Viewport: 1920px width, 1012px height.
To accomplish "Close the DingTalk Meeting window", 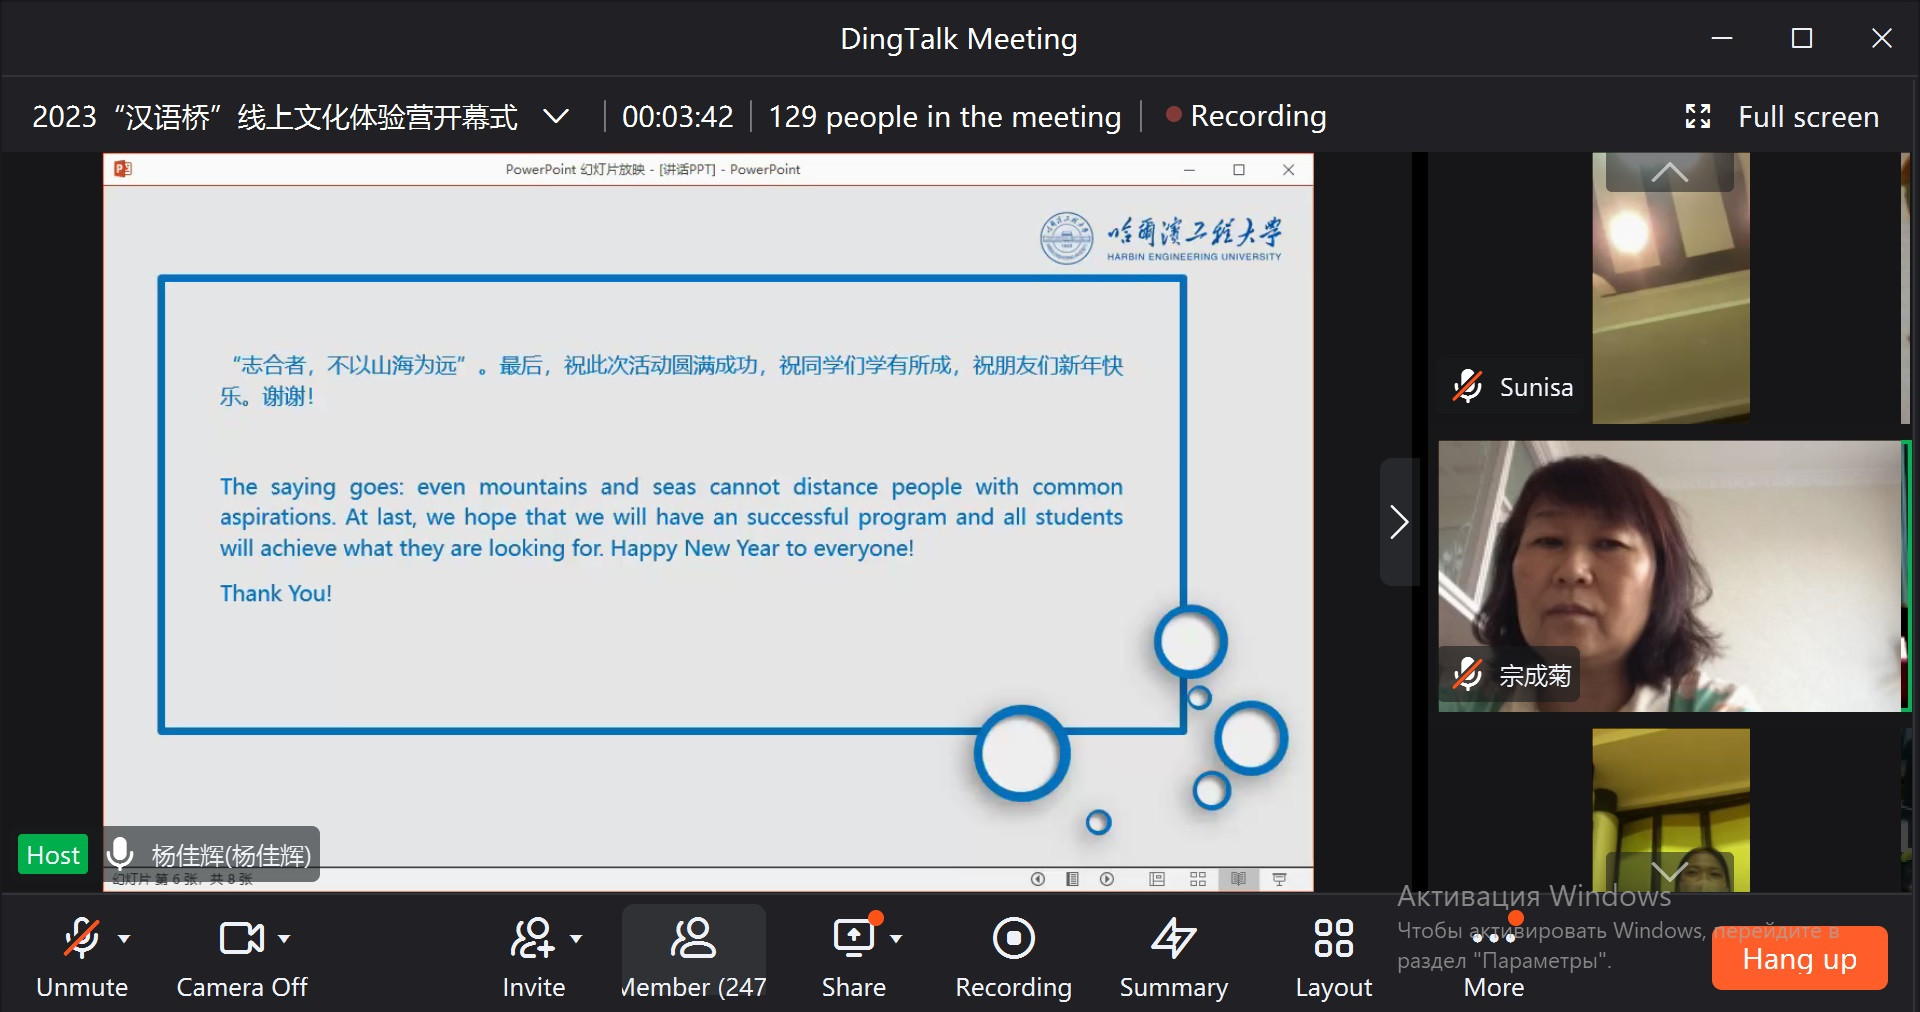I will point(1882,38).
